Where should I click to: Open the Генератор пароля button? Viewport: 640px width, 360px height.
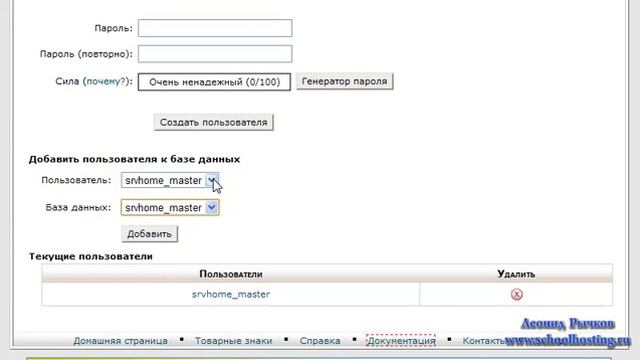point(344,81)
